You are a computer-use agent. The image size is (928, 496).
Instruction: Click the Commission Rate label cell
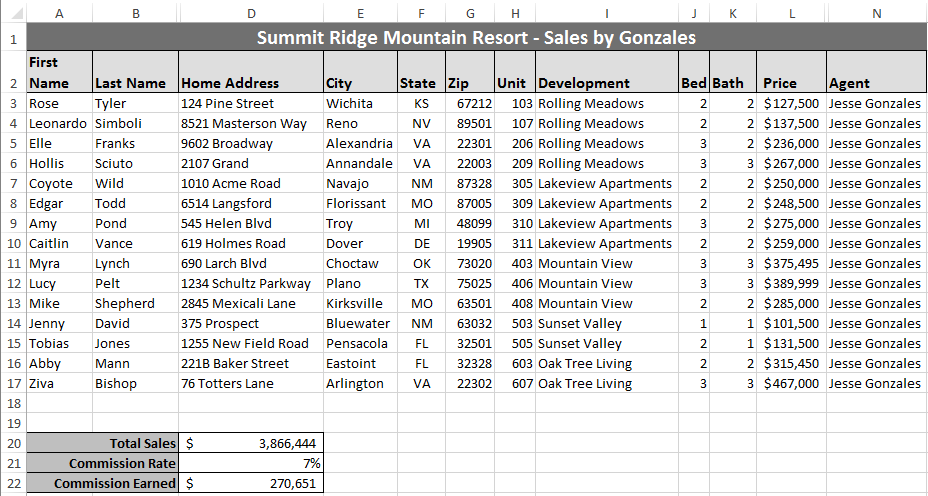[x=102, y=463]
